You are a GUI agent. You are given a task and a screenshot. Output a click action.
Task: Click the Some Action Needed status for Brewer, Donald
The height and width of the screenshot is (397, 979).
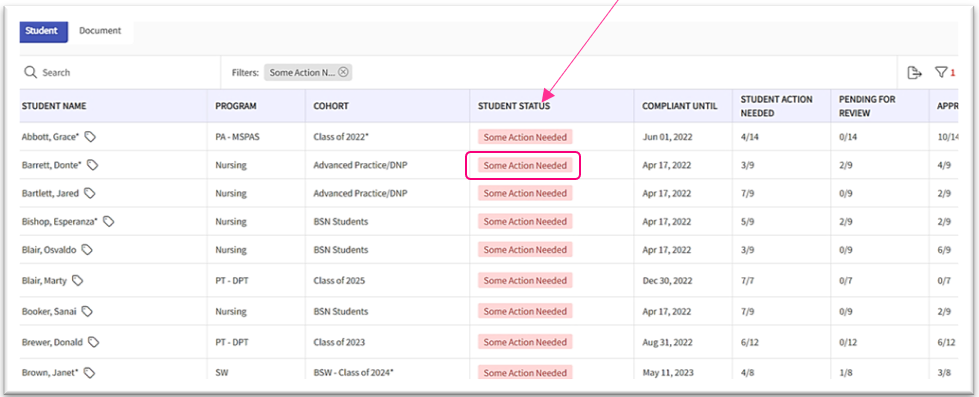(x=525, y=342)
